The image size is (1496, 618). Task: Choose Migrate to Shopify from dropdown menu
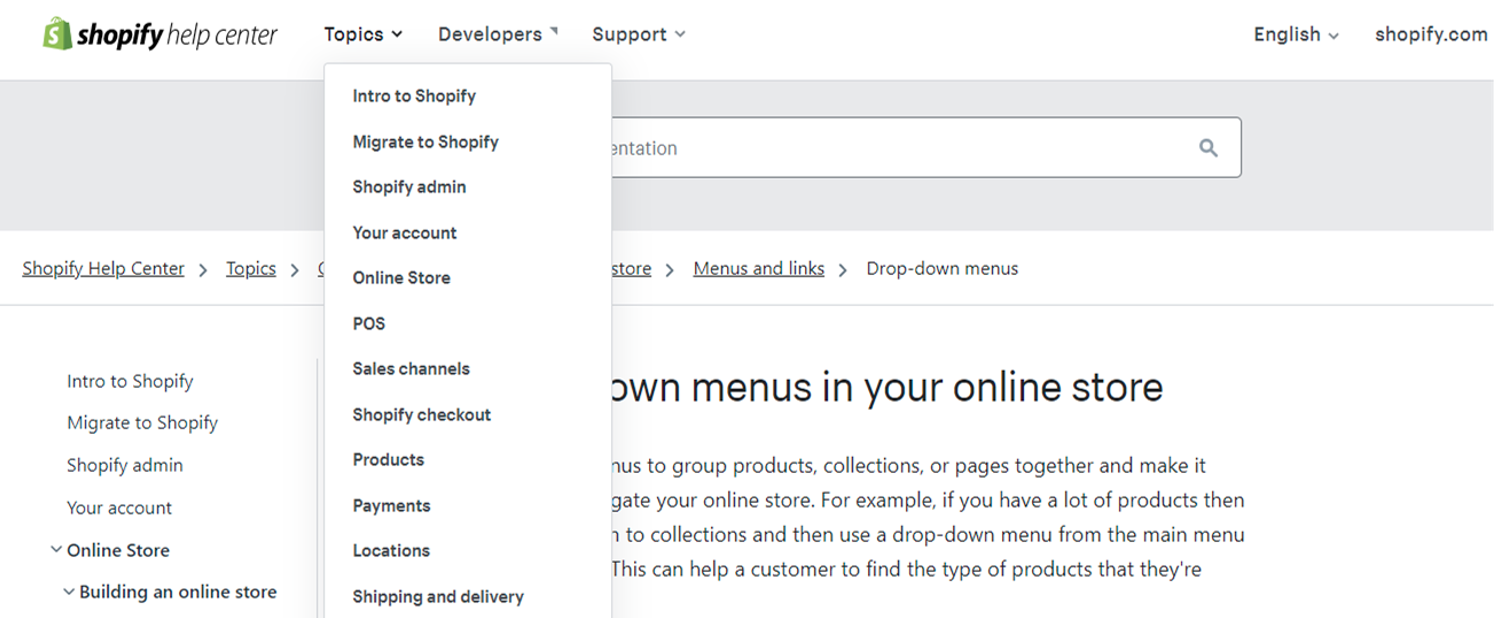(425, 142)
